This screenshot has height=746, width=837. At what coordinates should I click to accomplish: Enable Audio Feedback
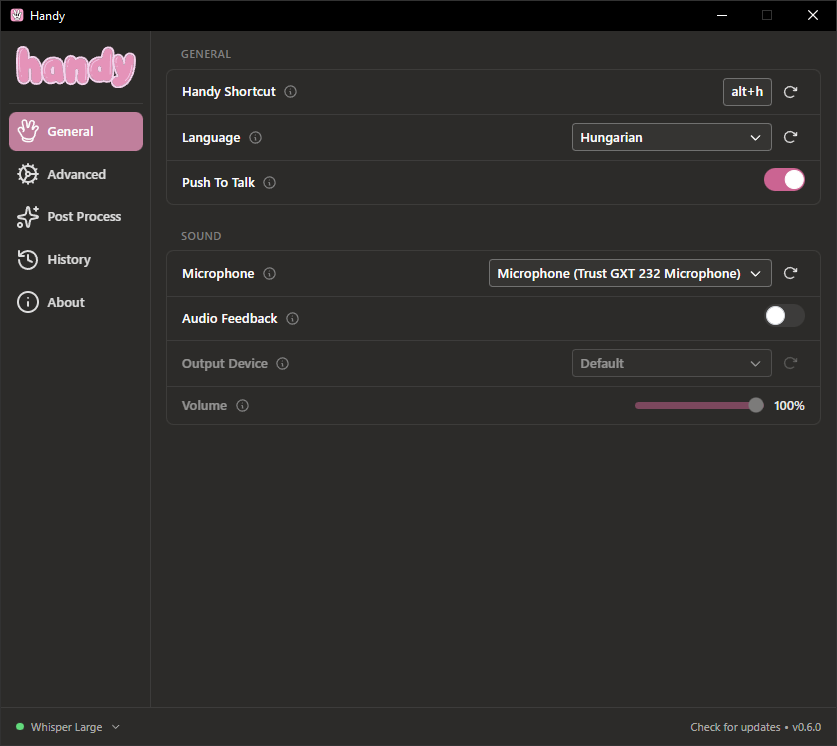tap(784, 315)
